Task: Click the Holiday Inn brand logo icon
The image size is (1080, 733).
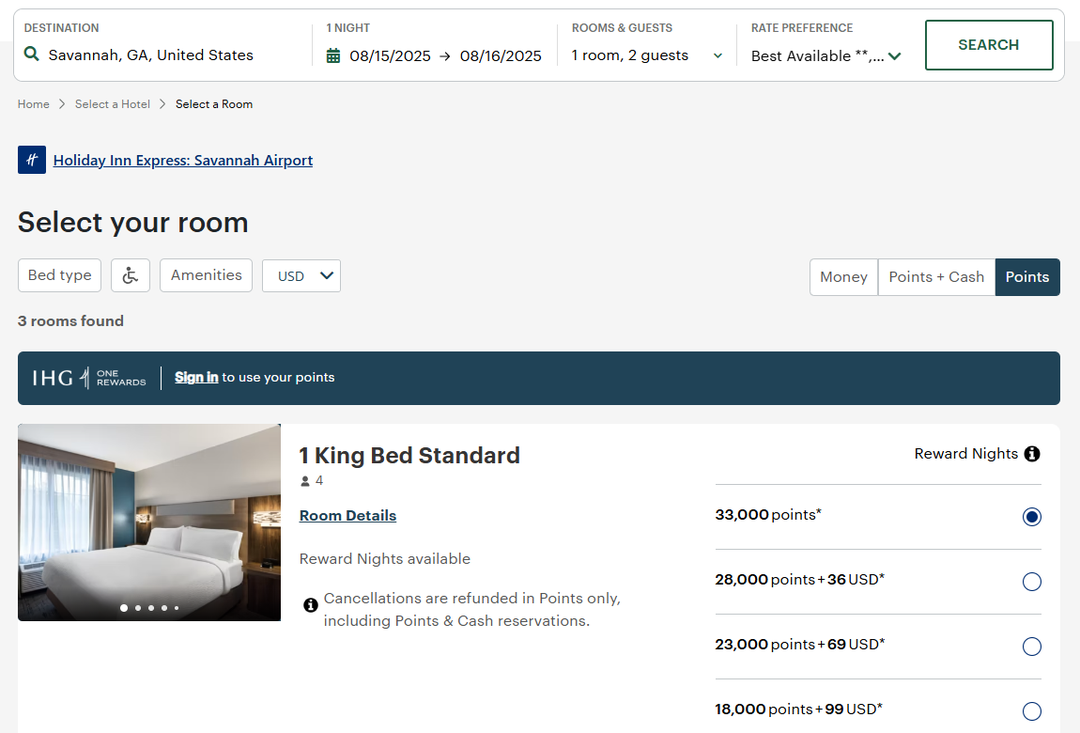Action: pos(31,160)
